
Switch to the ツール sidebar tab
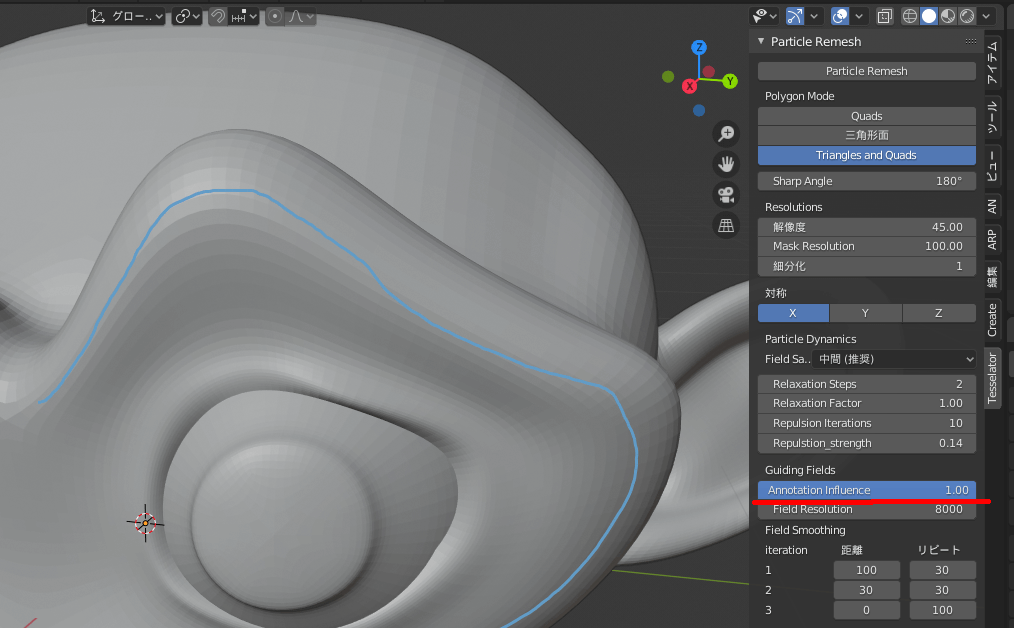(x=992, y=117)
